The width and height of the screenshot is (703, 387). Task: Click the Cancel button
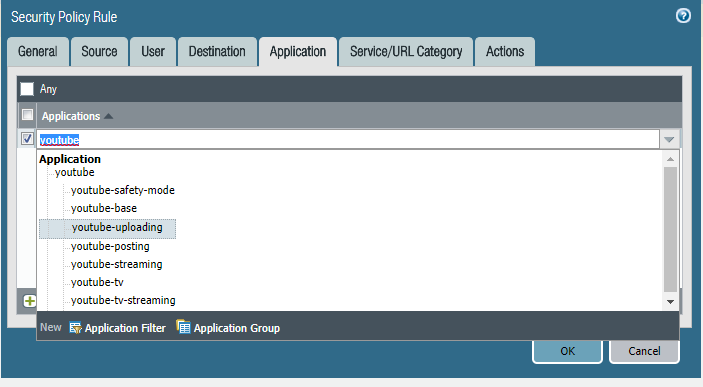click(x=644, y=351)
